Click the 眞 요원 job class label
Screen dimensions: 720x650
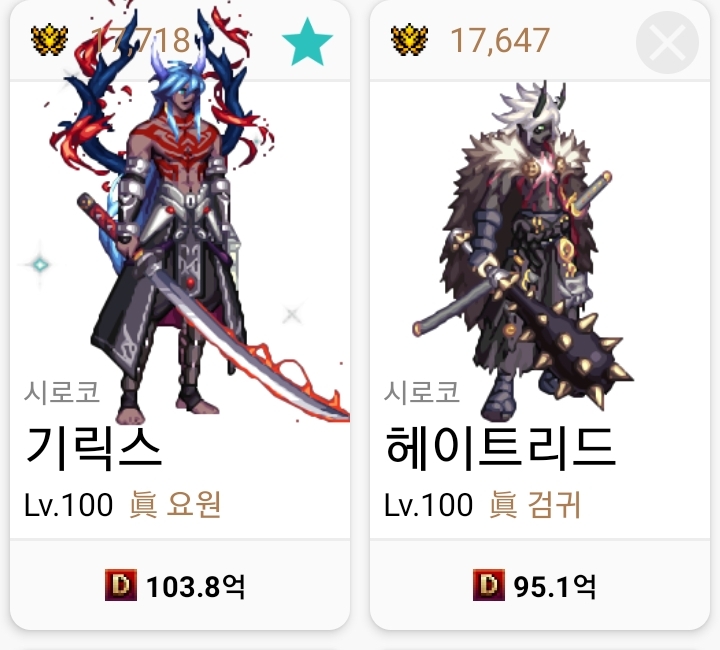click(x=175, y=504)
